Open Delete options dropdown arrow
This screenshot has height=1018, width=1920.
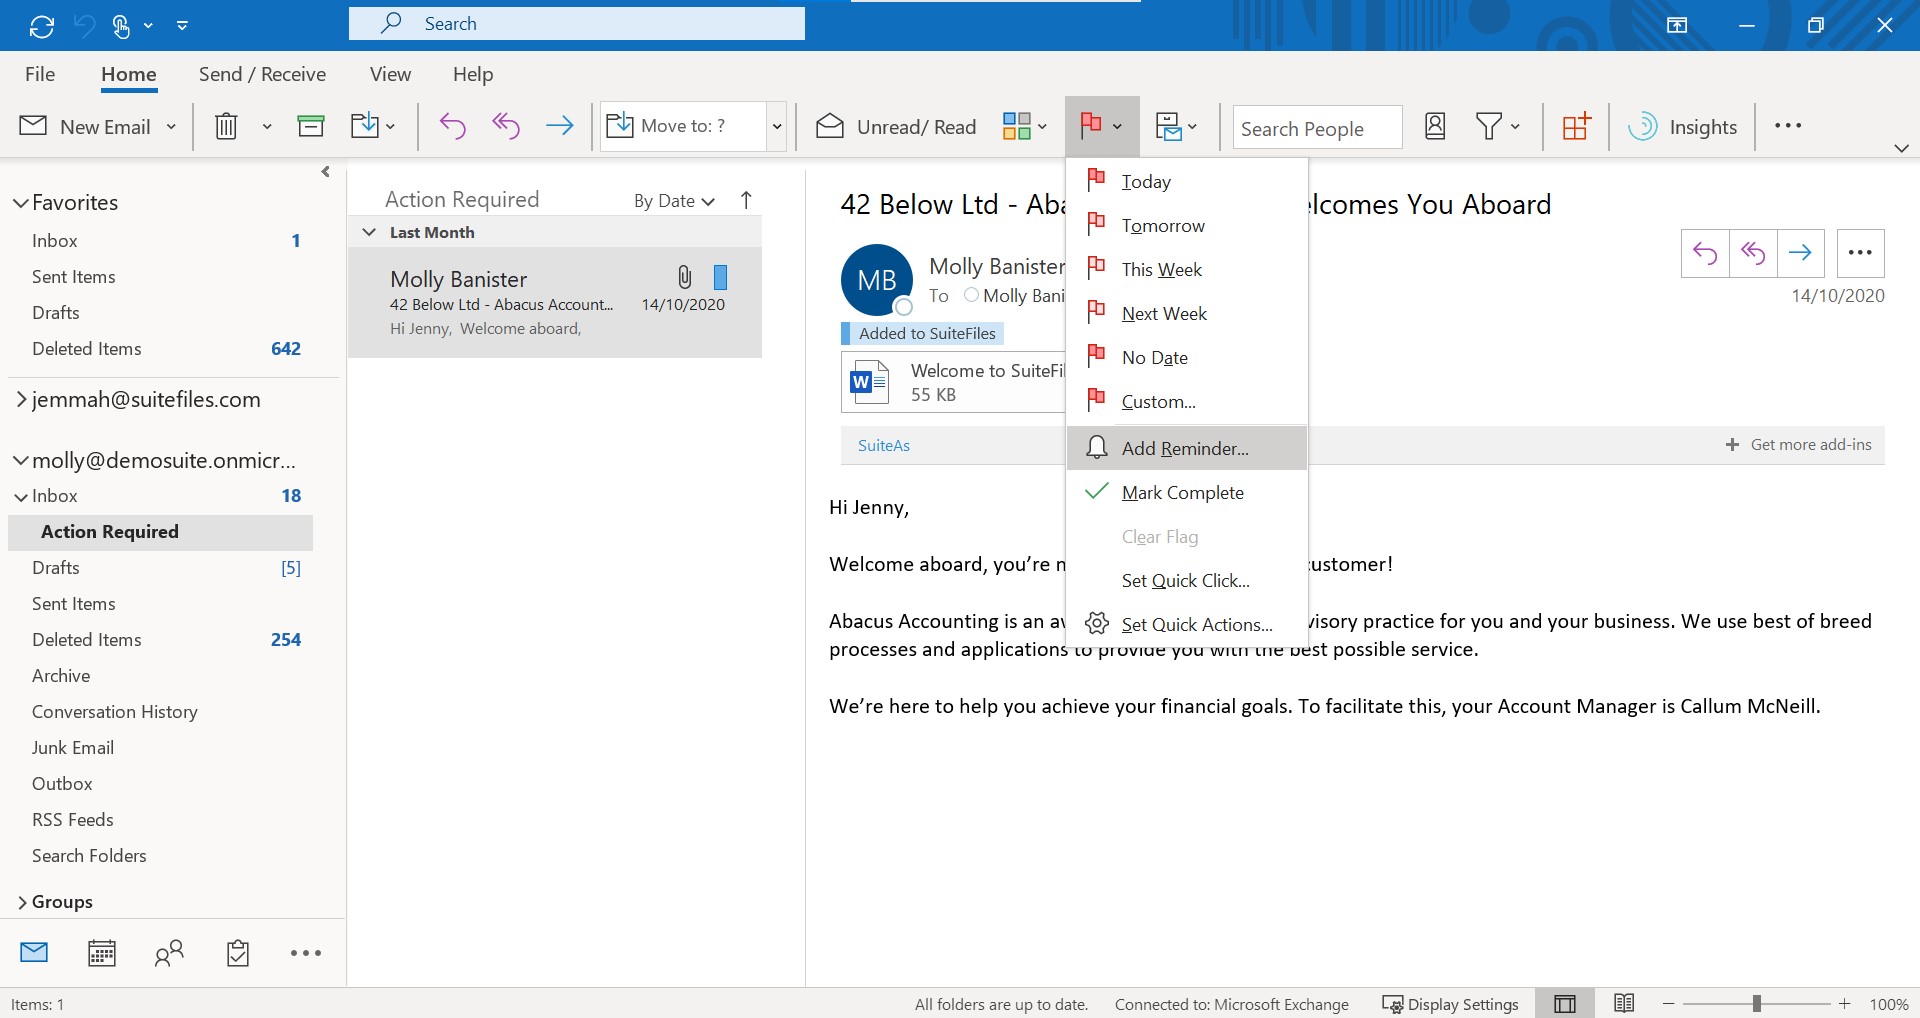pyautogui.click(x=267, y=127)
